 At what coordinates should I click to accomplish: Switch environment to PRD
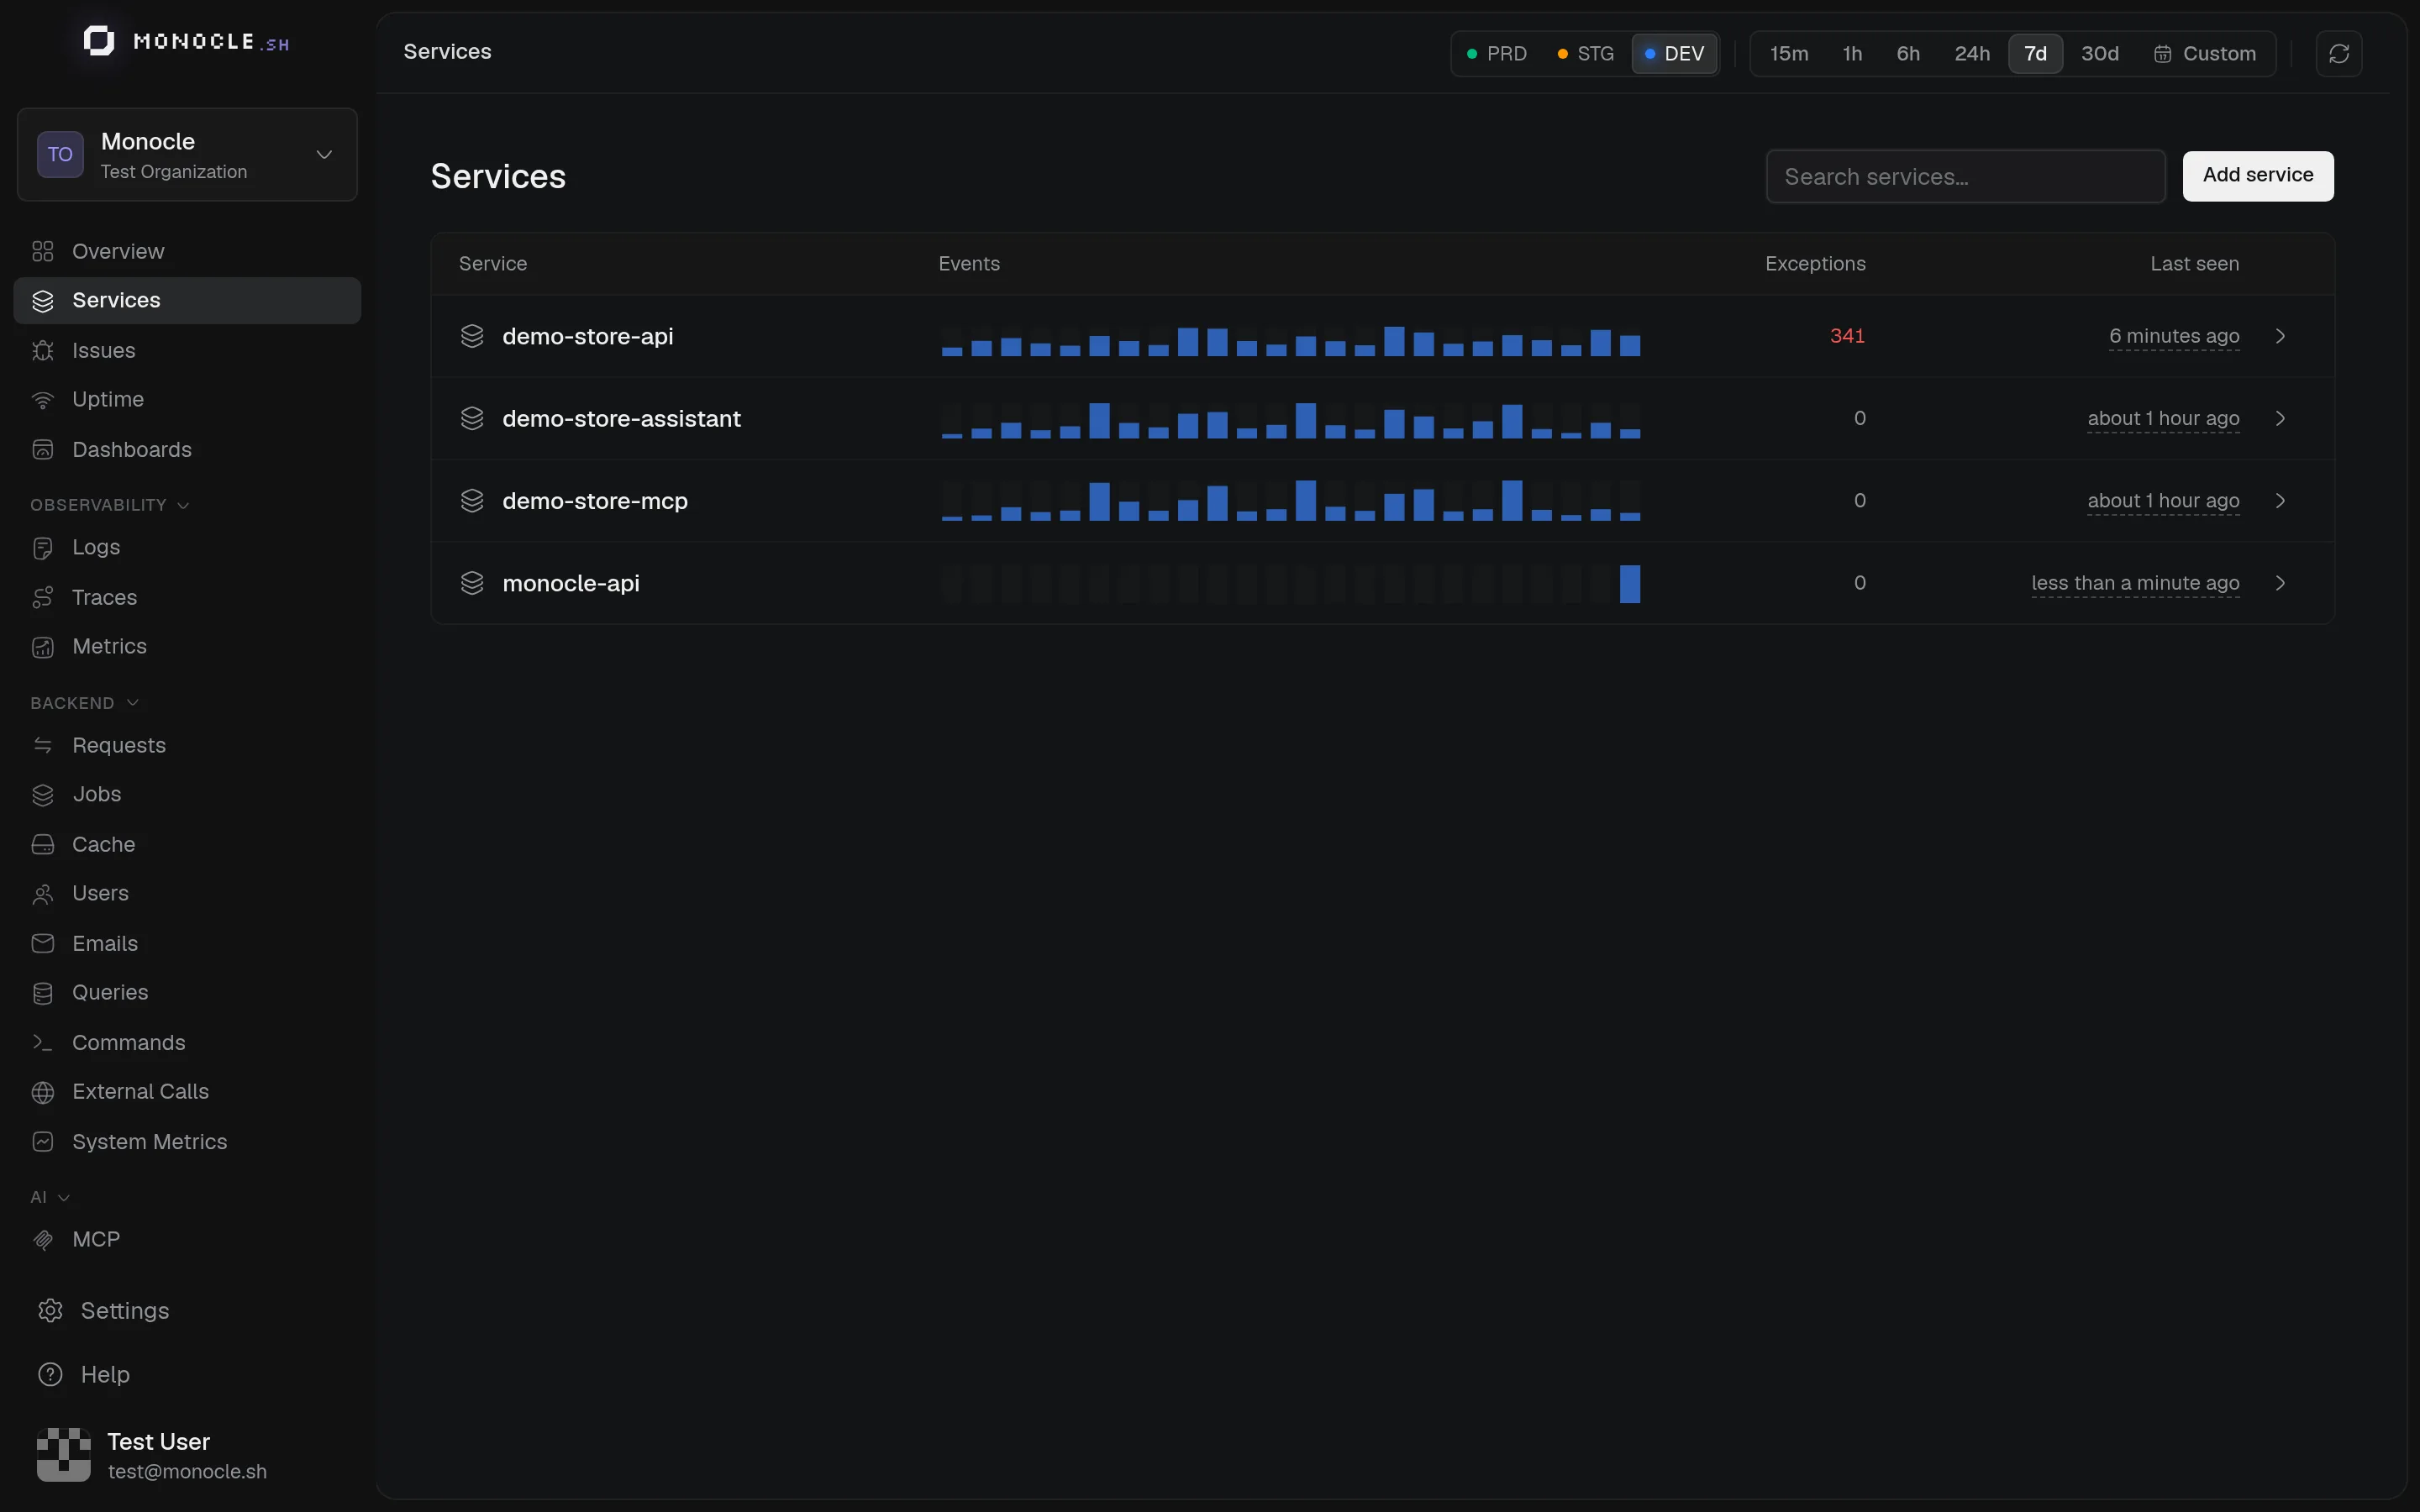tap(1497, 54)
